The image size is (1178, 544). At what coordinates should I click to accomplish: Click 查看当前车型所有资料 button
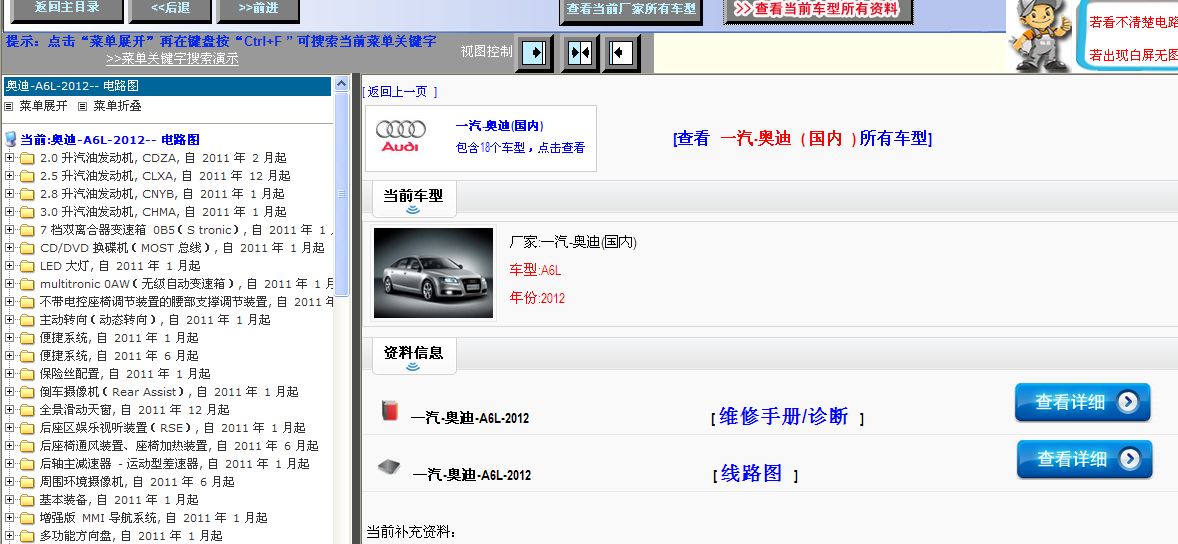817,10
